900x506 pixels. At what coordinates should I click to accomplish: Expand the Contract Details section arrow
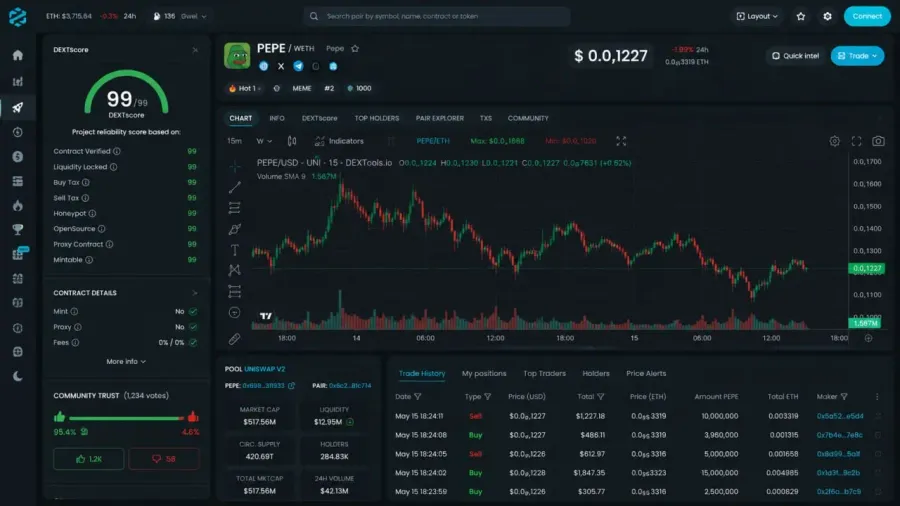[195, 293]
